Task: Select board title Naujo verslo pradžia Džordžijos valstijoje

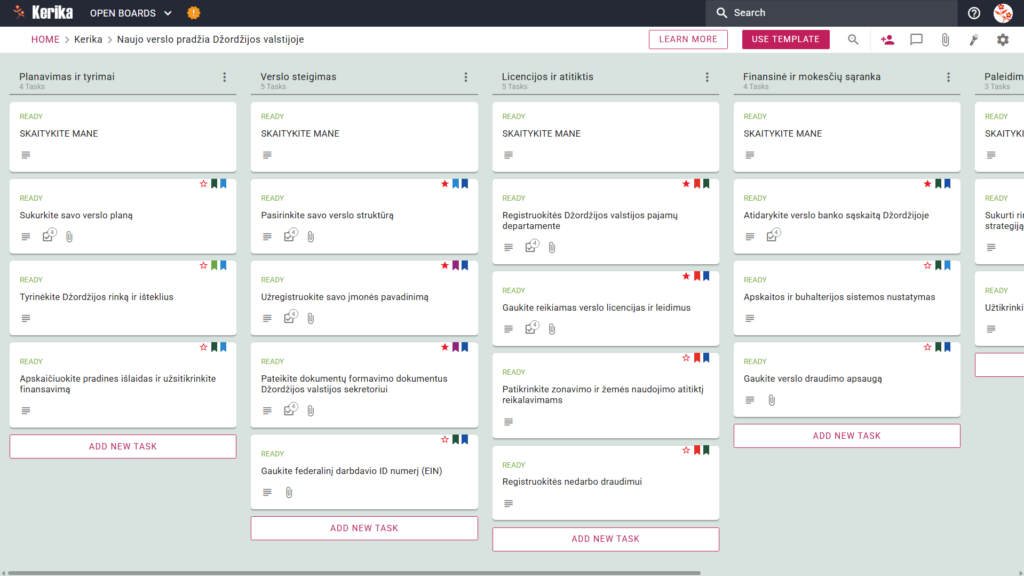Action: coord(210,39)
